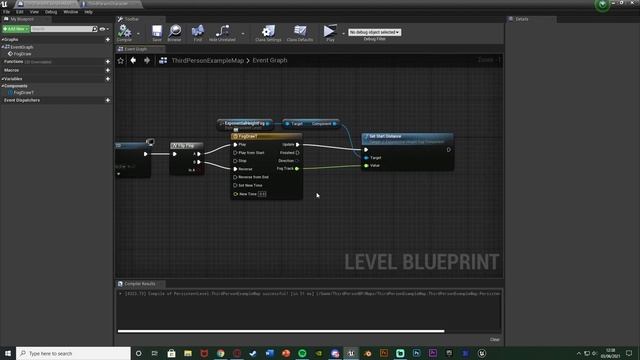Click Set New Time pin on timeline
Screen dimensions: 640x360
pos(236,185)
